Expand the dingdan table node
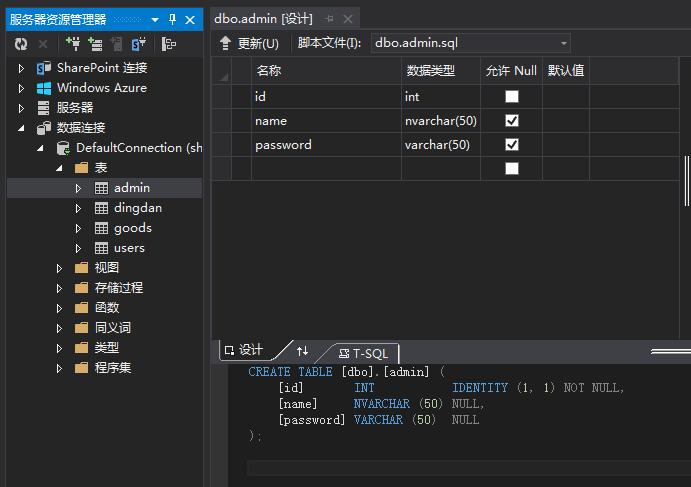The image size is (691, 487). tap(78, 208)
